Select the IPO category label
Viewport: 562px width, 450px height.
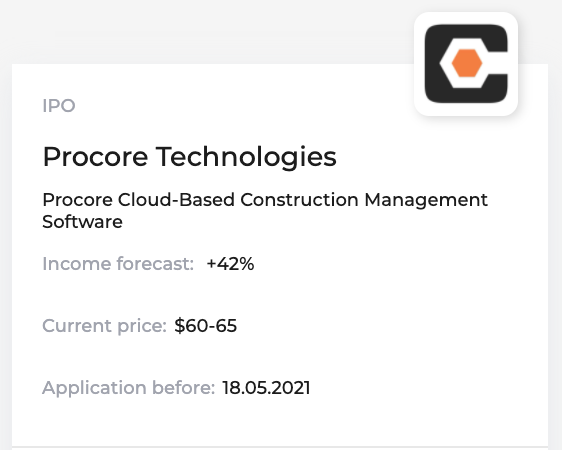(x=59, y=106)
